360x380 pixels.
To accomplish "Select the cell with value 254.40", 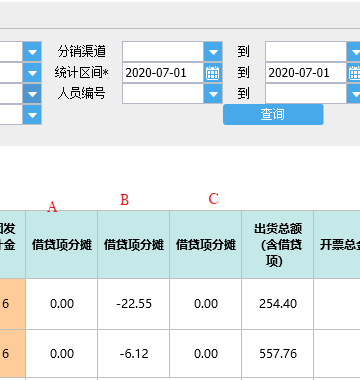I will click(278, 304).
